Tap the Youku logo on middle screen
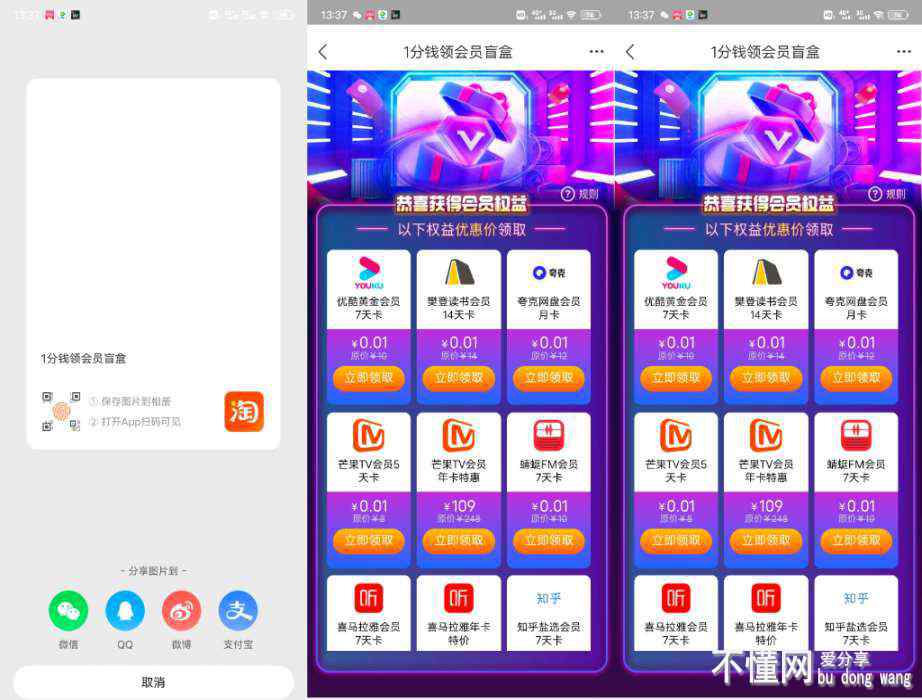This screenshot has height=700, width=922. (369, 273)
